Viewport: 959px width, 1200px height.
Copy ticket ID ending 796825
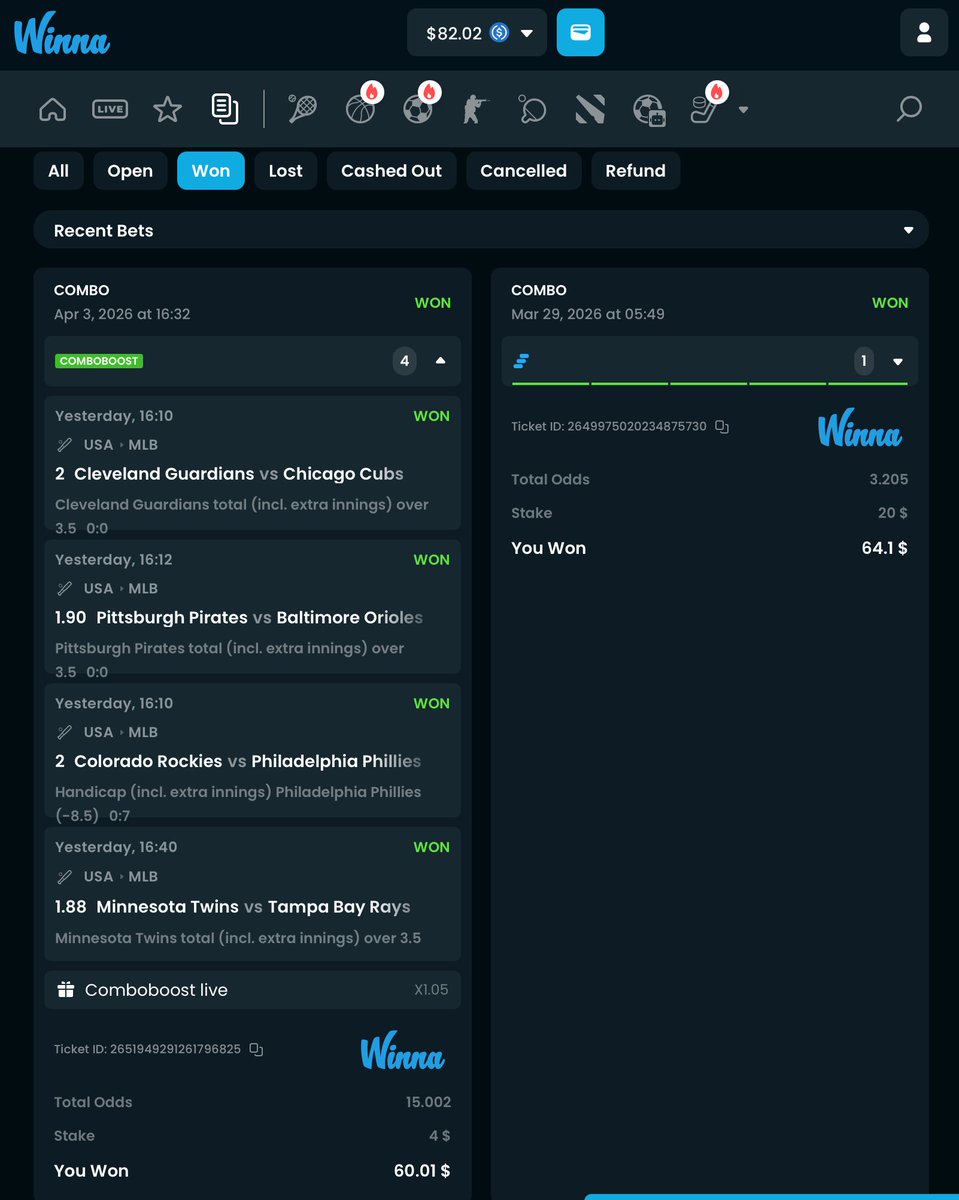point(256,1049)
